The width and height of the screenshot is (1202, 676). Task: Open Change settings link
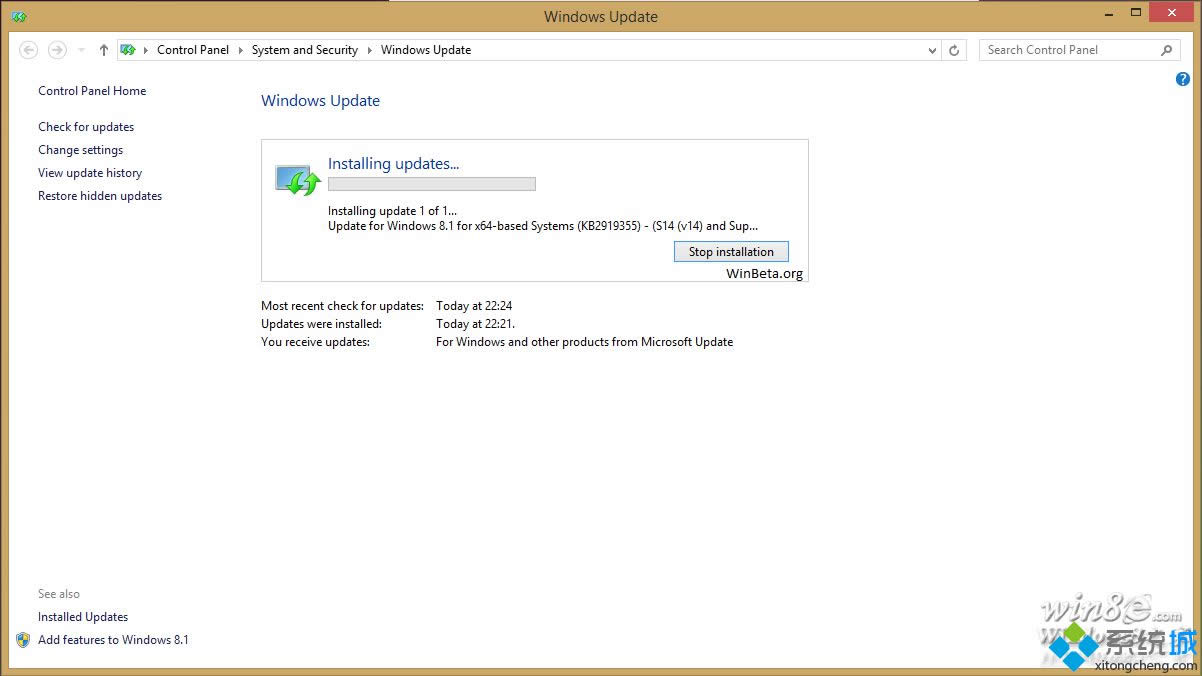click(81, 150)
